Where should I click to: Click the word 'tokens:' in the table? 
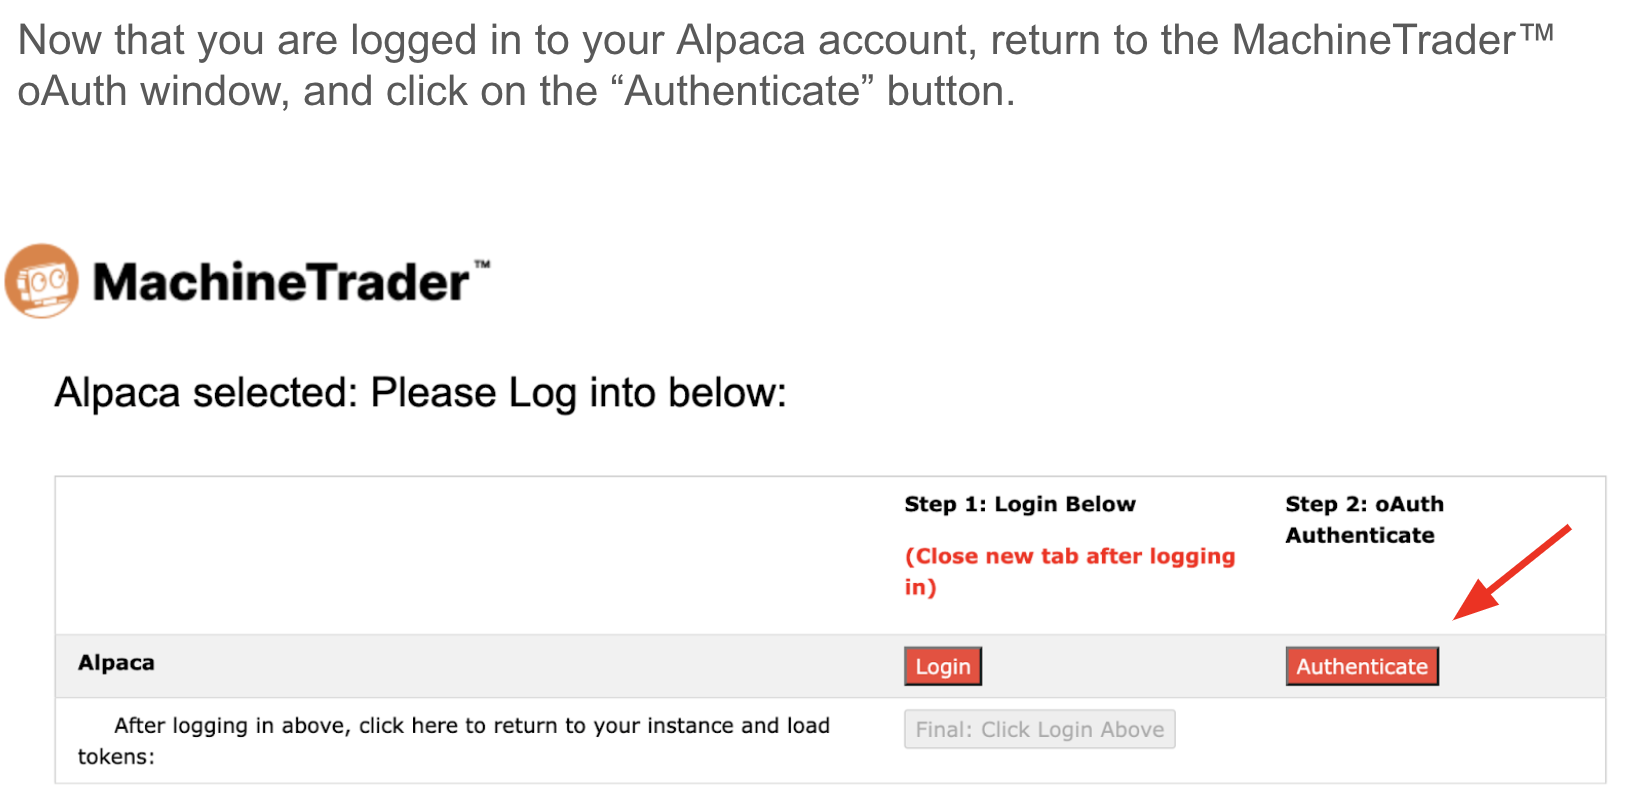(x=116, y=757)
